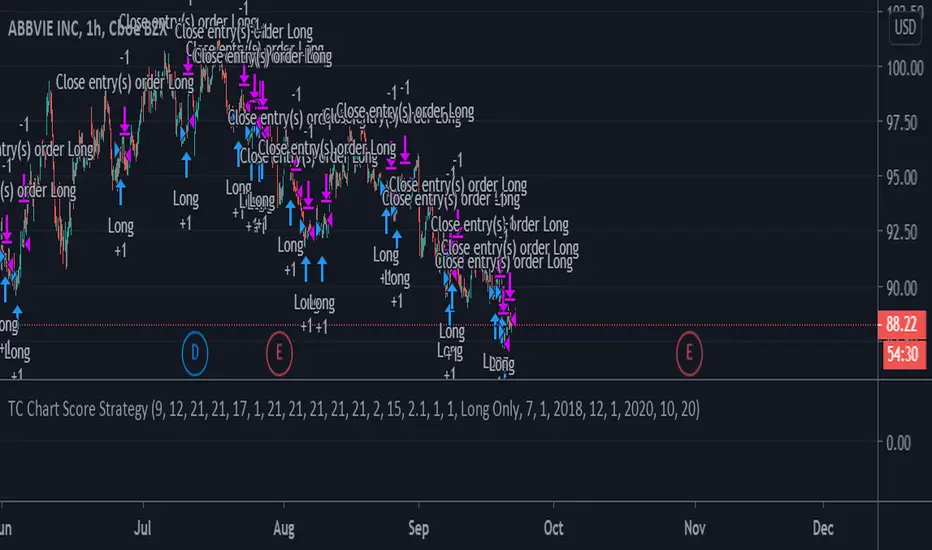Select the 0.00 strategy pane axis label
The height and width of the screenshot is (550, 932).
tap(898, 443)
